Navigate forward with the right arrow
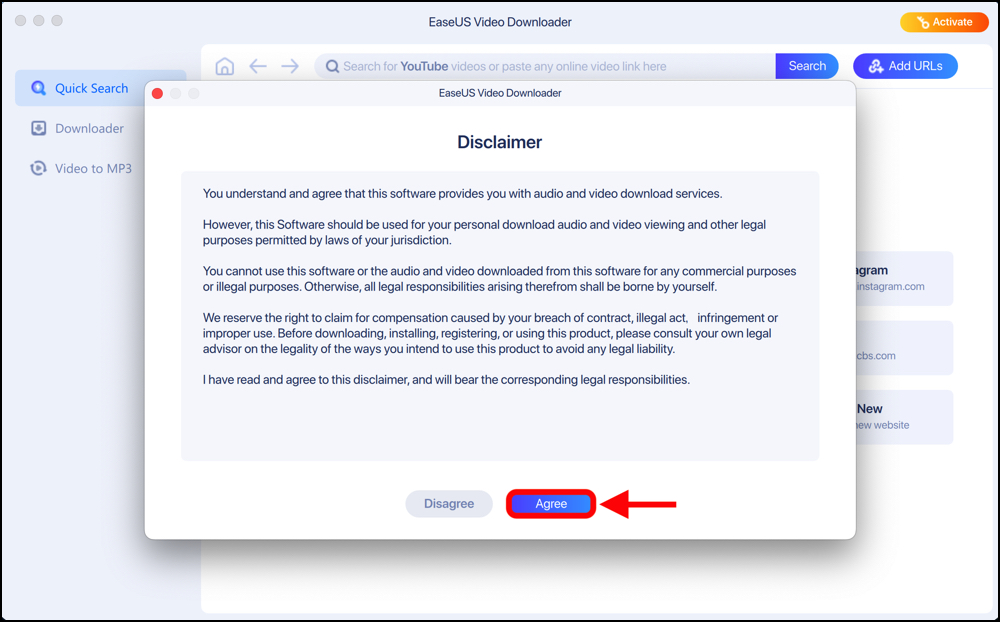Image resolution: width=1000 pixels, height=622 pixels. (290, 66)
